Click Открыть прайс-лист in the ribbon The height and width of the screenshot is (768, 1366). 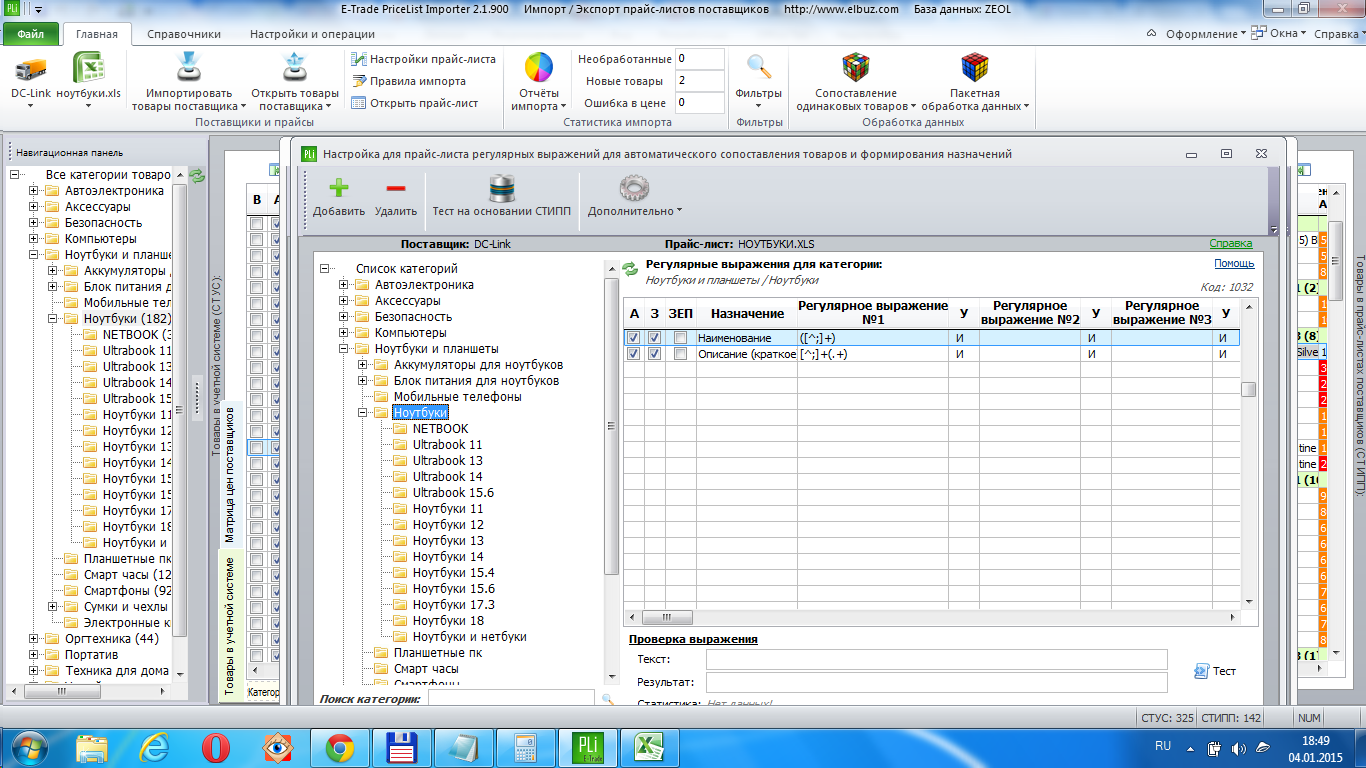tap(415, 103)
